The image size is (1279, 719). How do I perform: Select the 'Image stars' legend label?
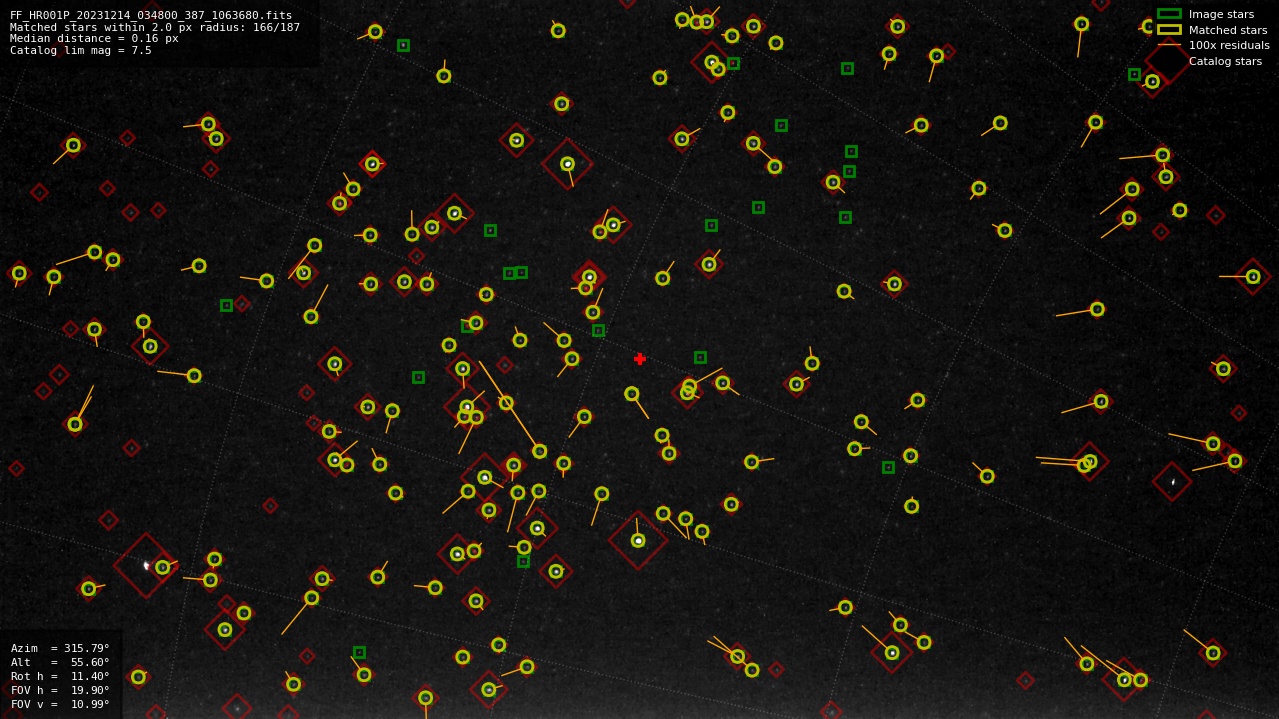1221,14
